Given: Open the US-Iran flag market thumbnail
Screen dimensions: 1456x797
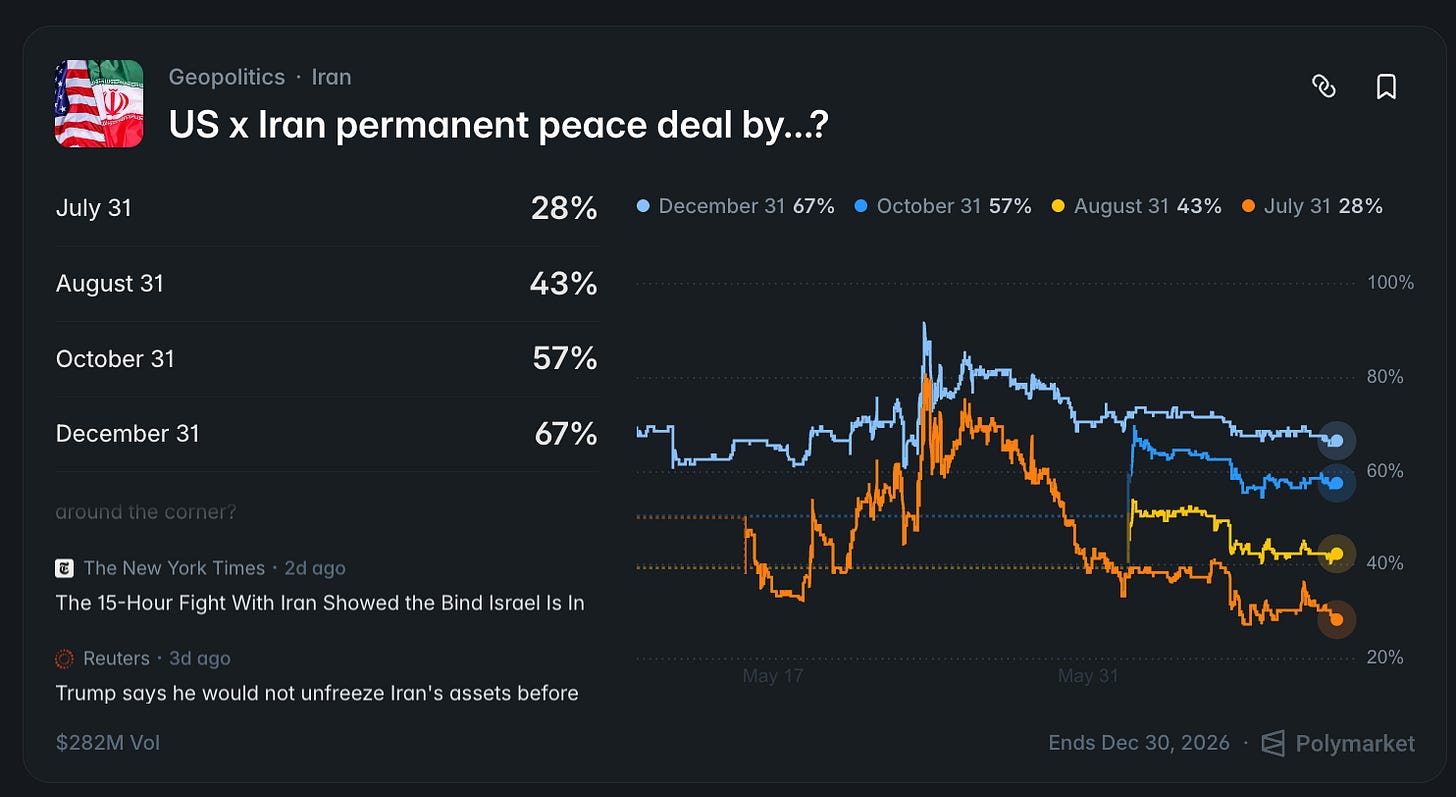Looking at the screenshot, I should click(x=99, y=104).
